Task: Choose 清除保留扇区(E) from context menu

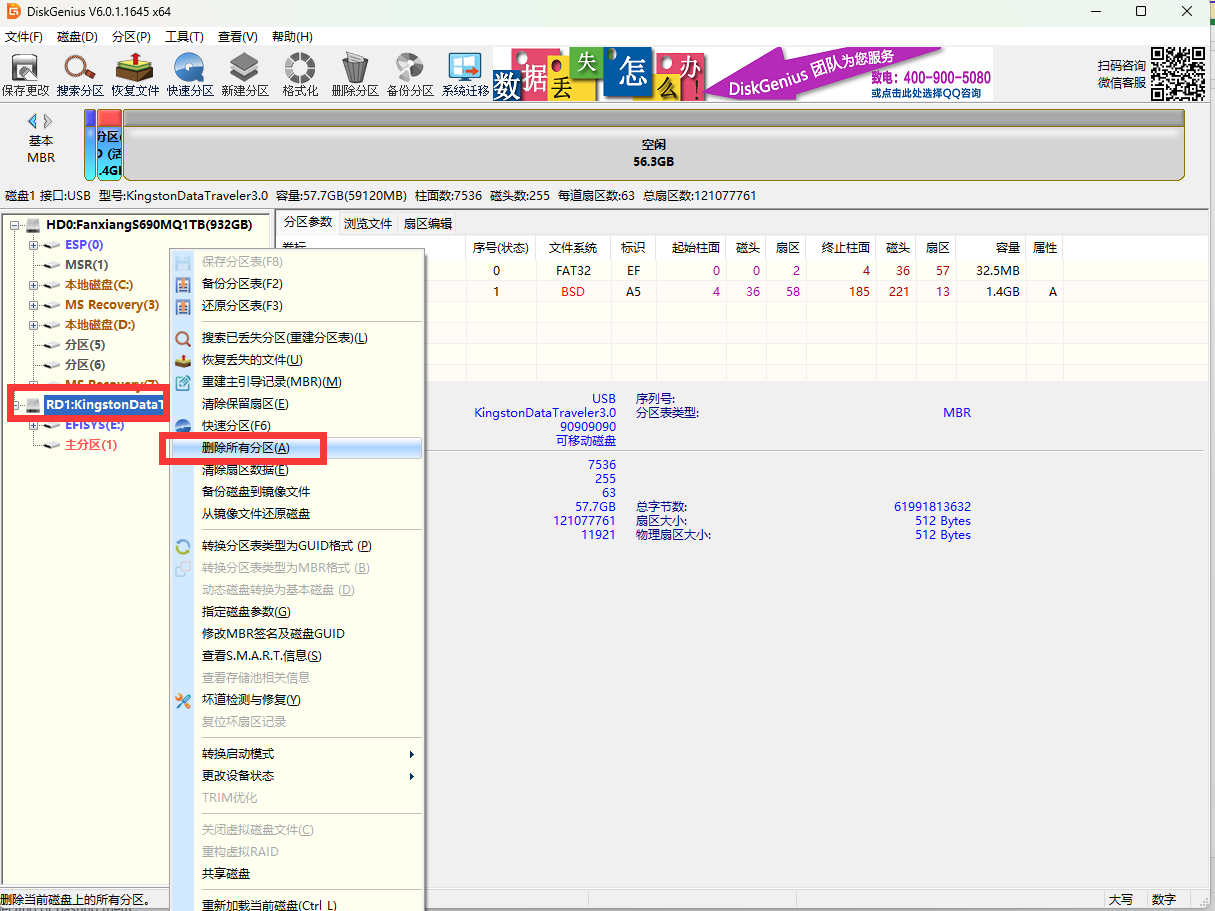Action: tap(296, 404)
